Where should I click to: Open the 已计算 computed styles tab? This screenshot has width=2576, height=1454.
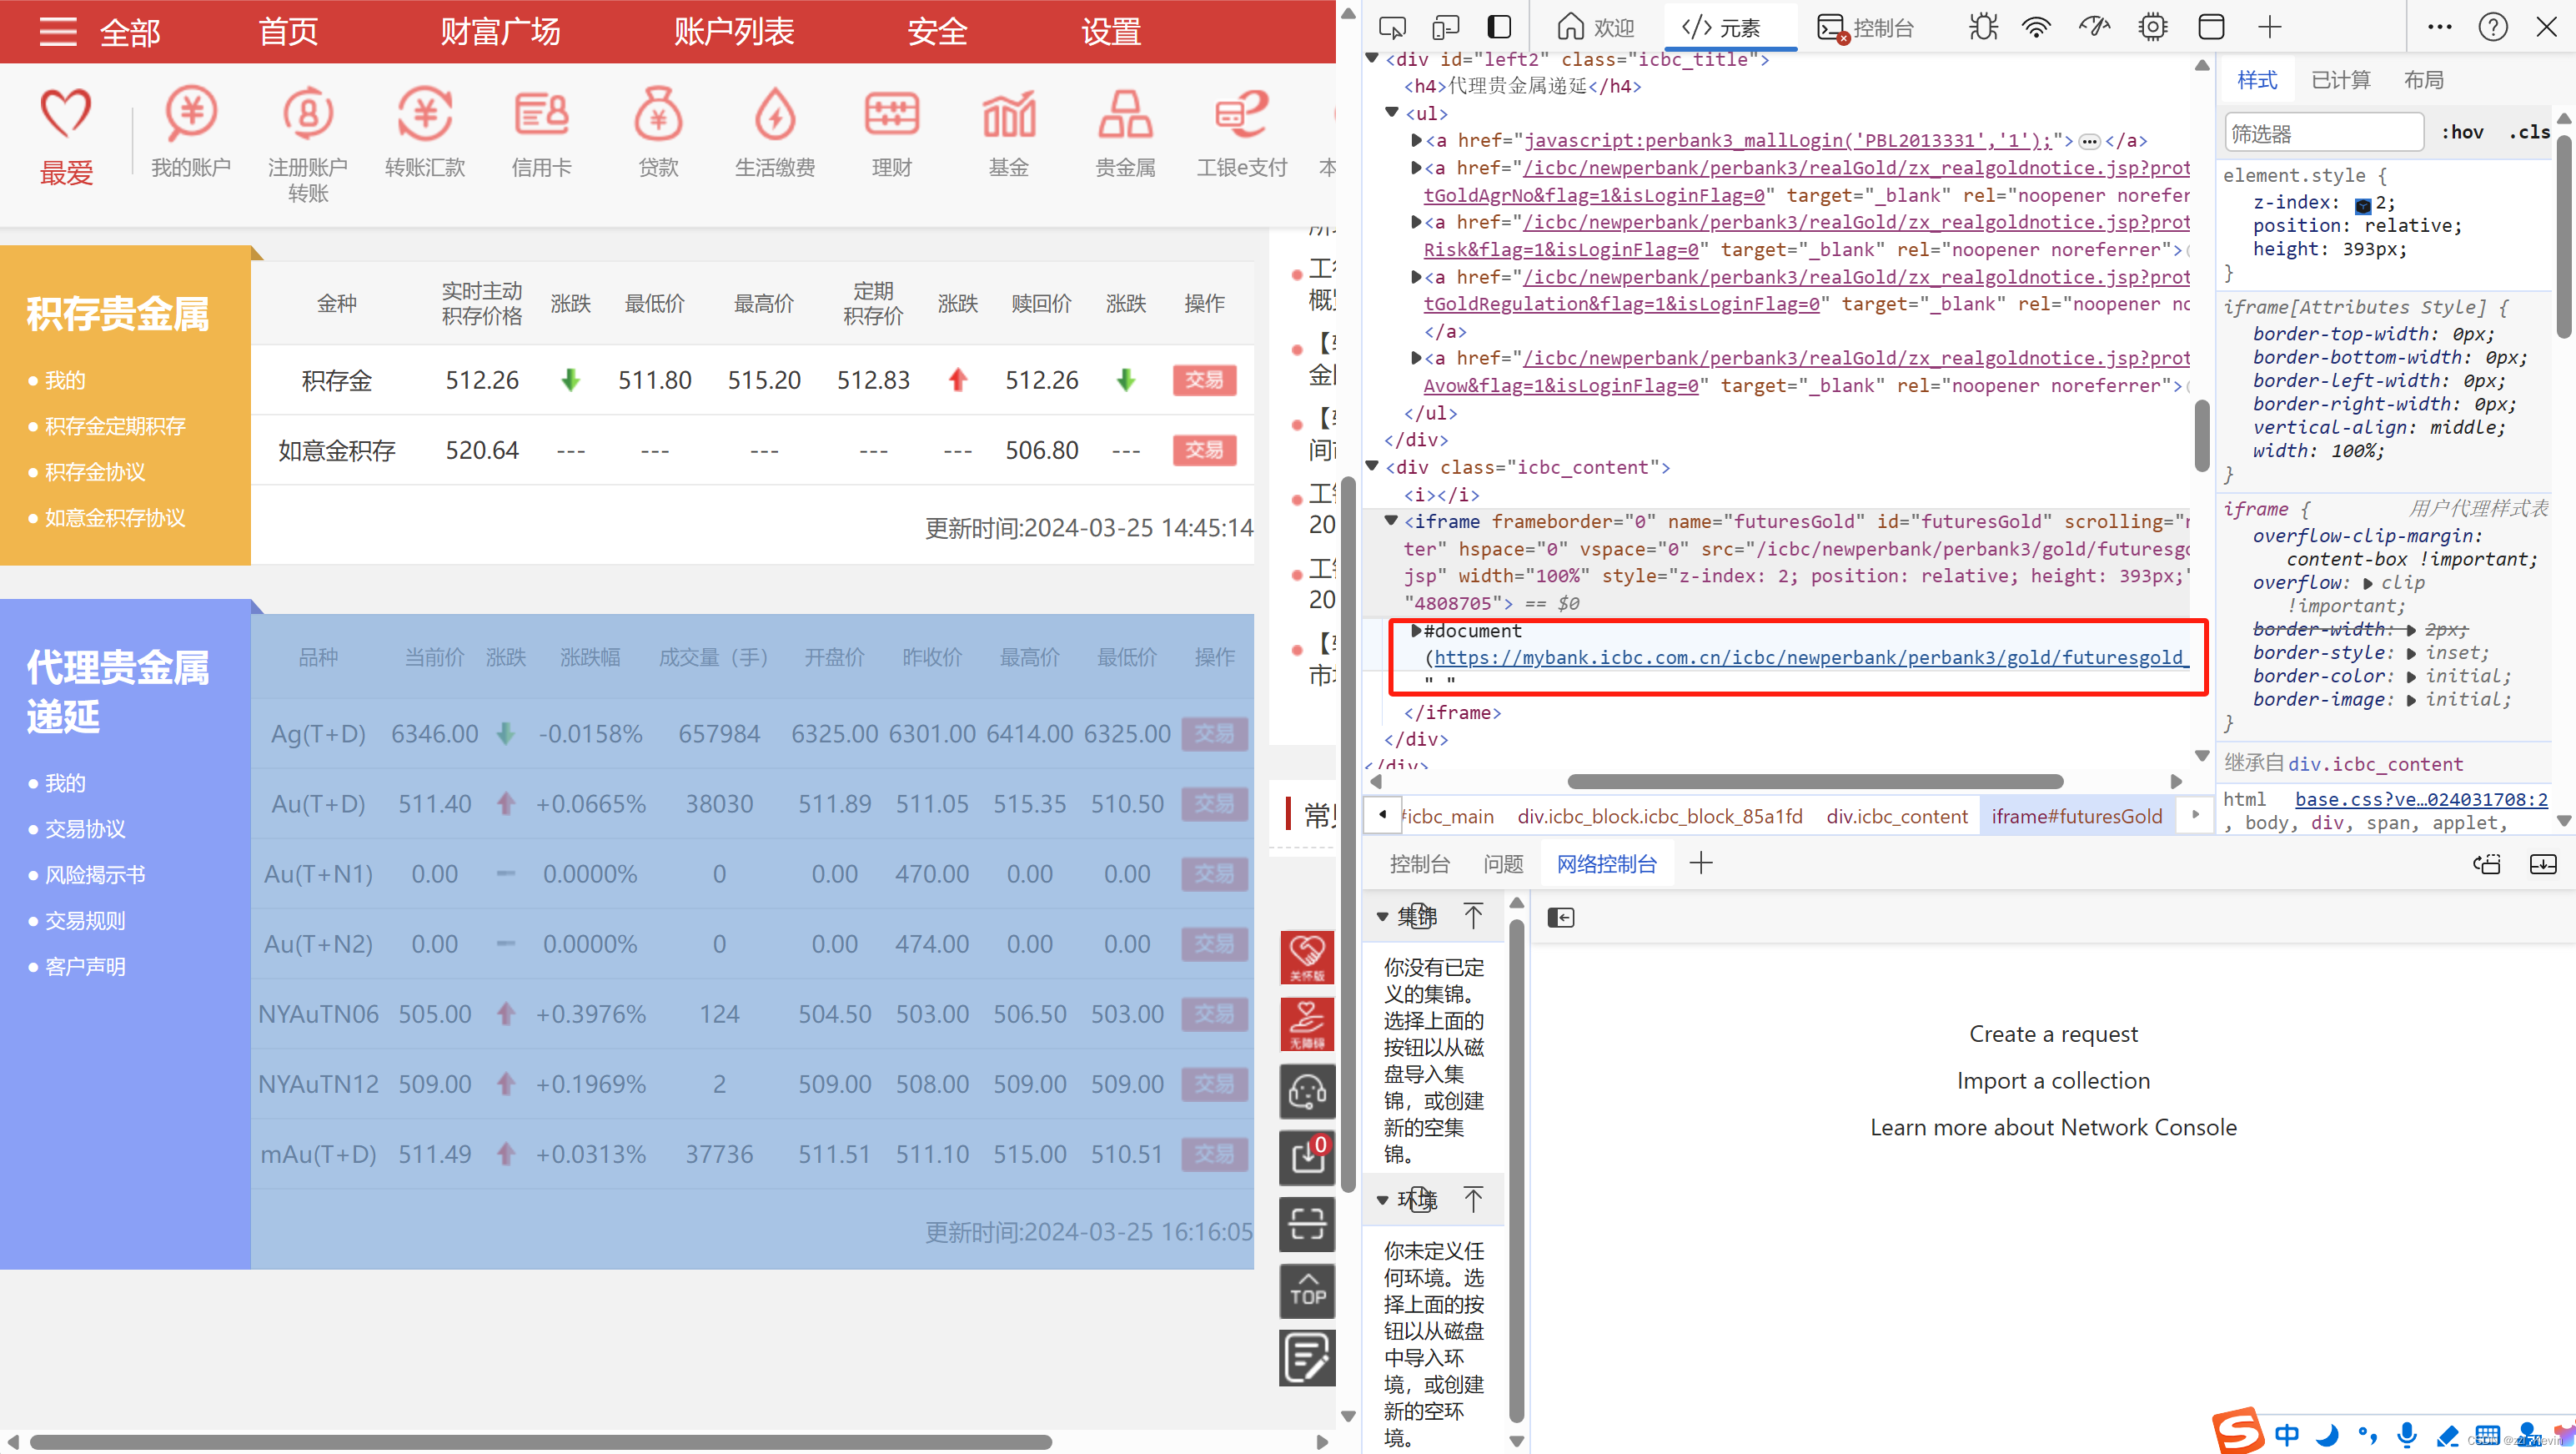coord(2340,80)
